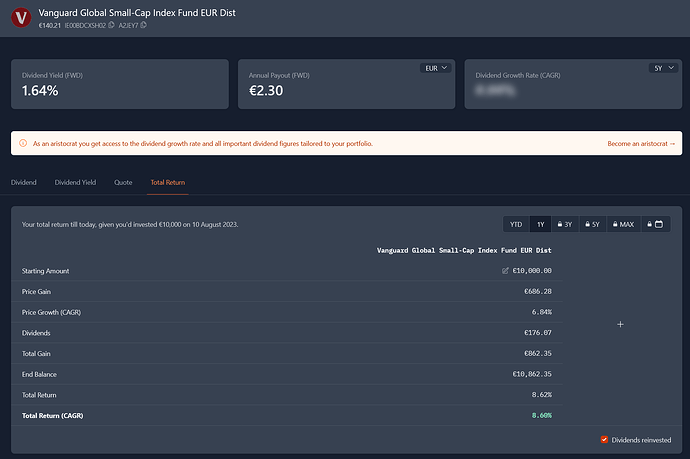Choose the locked 3Y time range
The image size is (690, 459).
(565, 224)
